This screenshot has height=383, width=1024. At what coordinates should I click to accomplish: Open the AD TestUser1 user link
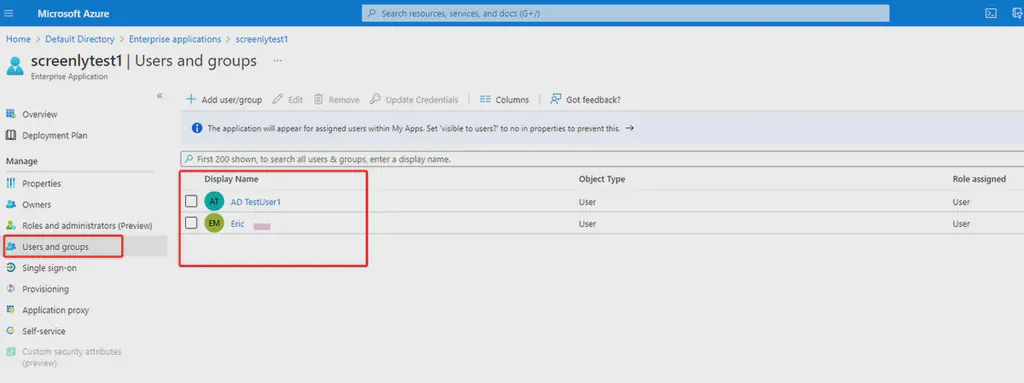tap(255, 202)
